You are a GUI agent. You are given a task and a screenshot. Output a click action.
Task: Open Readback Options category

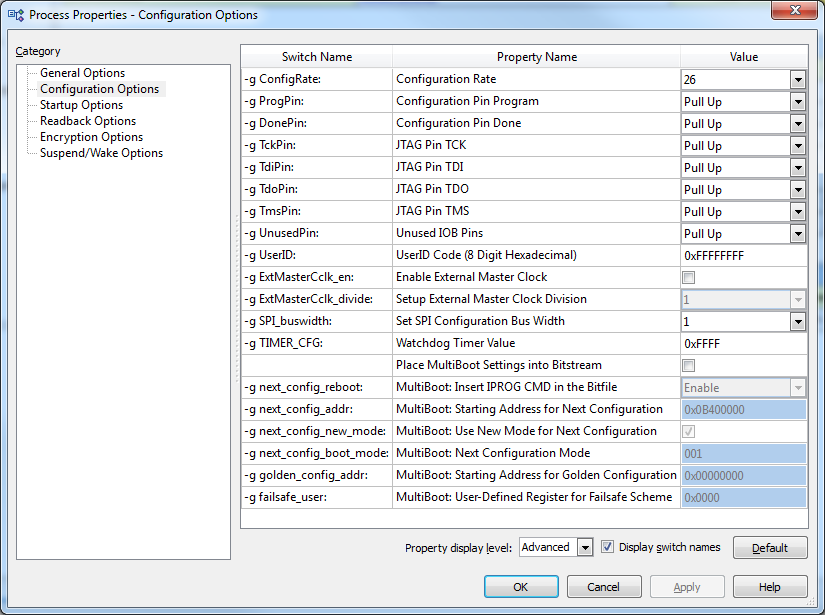tap(88, 121)
